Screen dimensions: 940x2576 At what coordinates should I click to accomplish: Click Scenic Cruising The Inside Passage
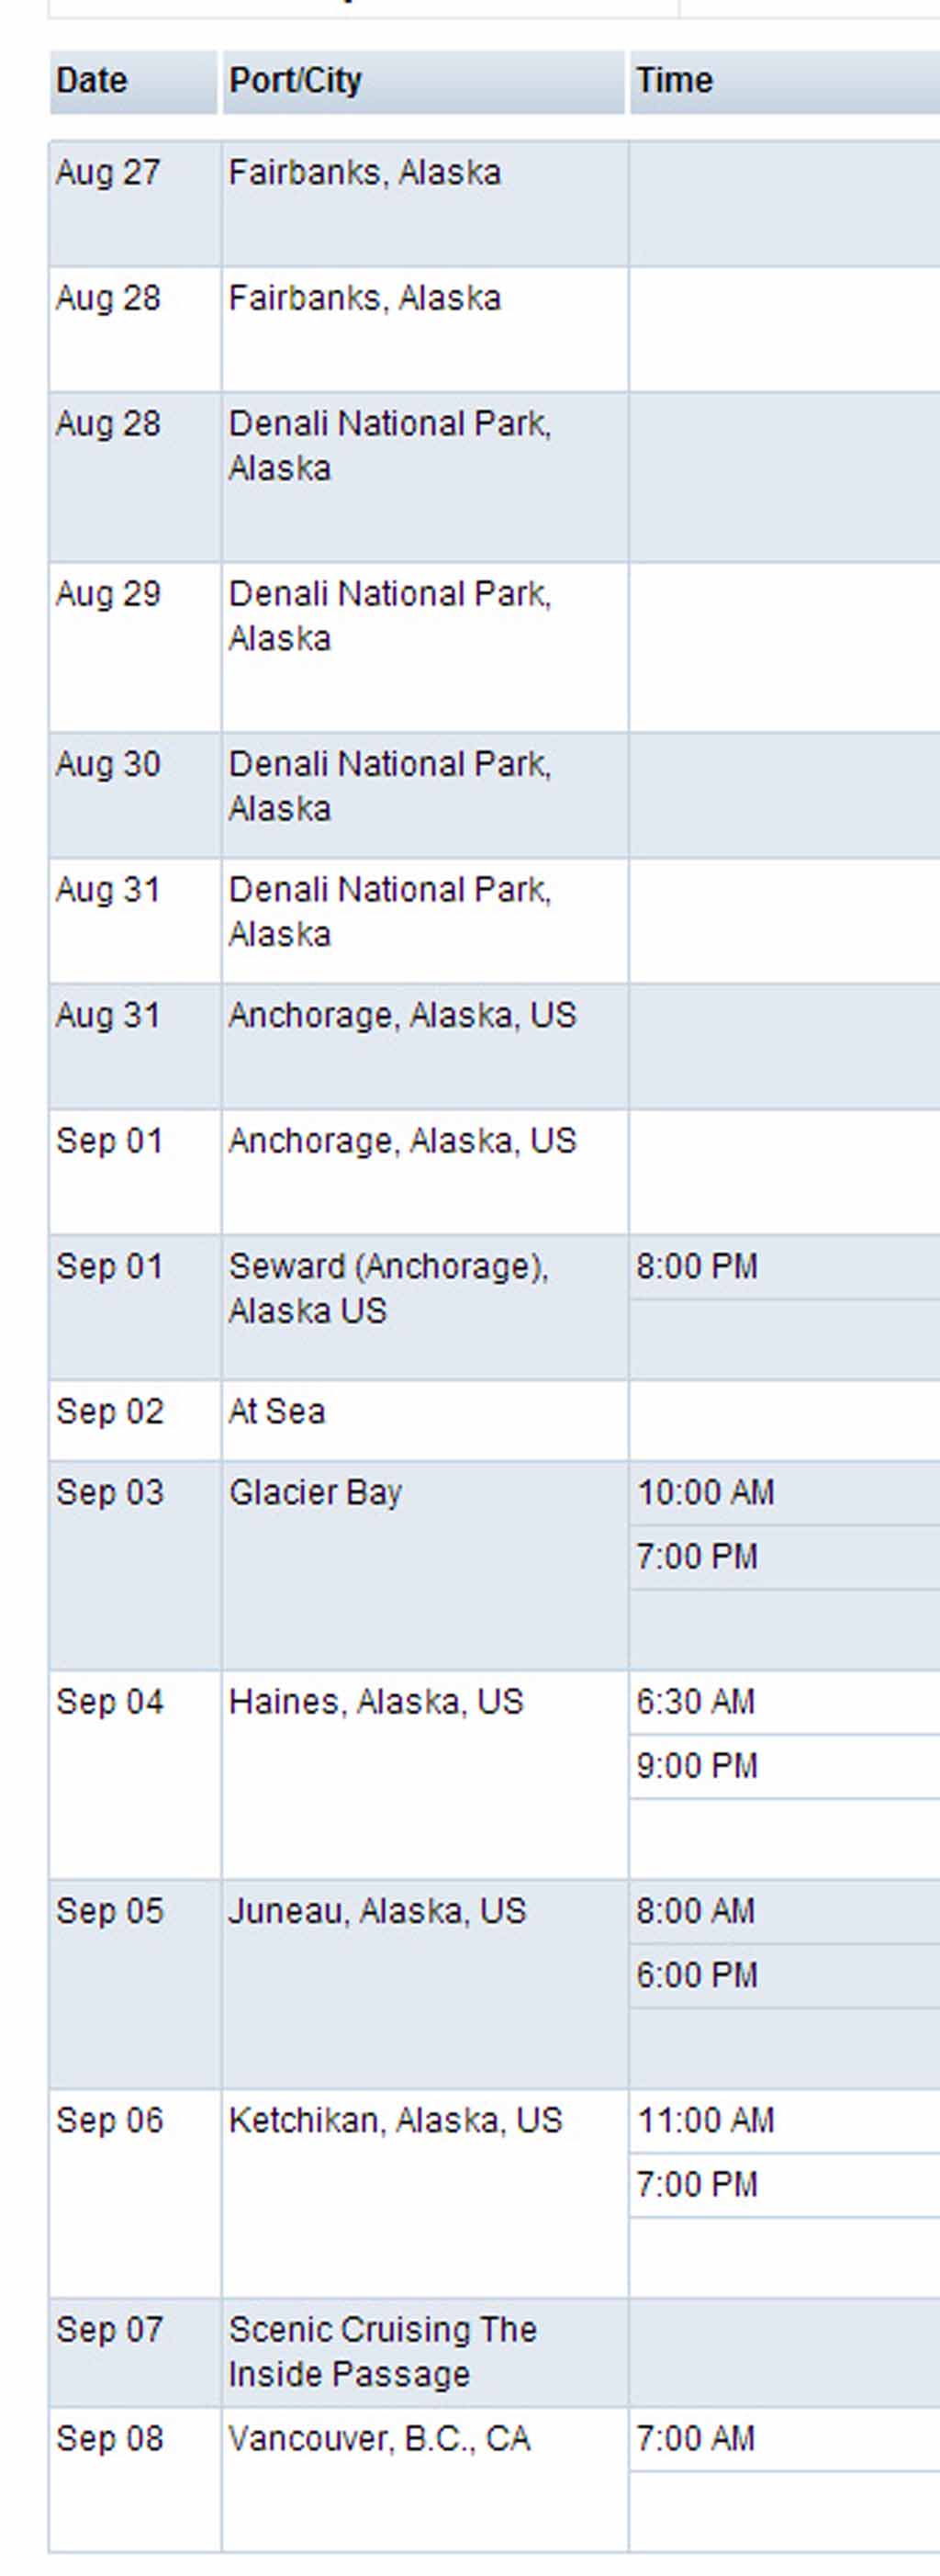point(382,2351)
